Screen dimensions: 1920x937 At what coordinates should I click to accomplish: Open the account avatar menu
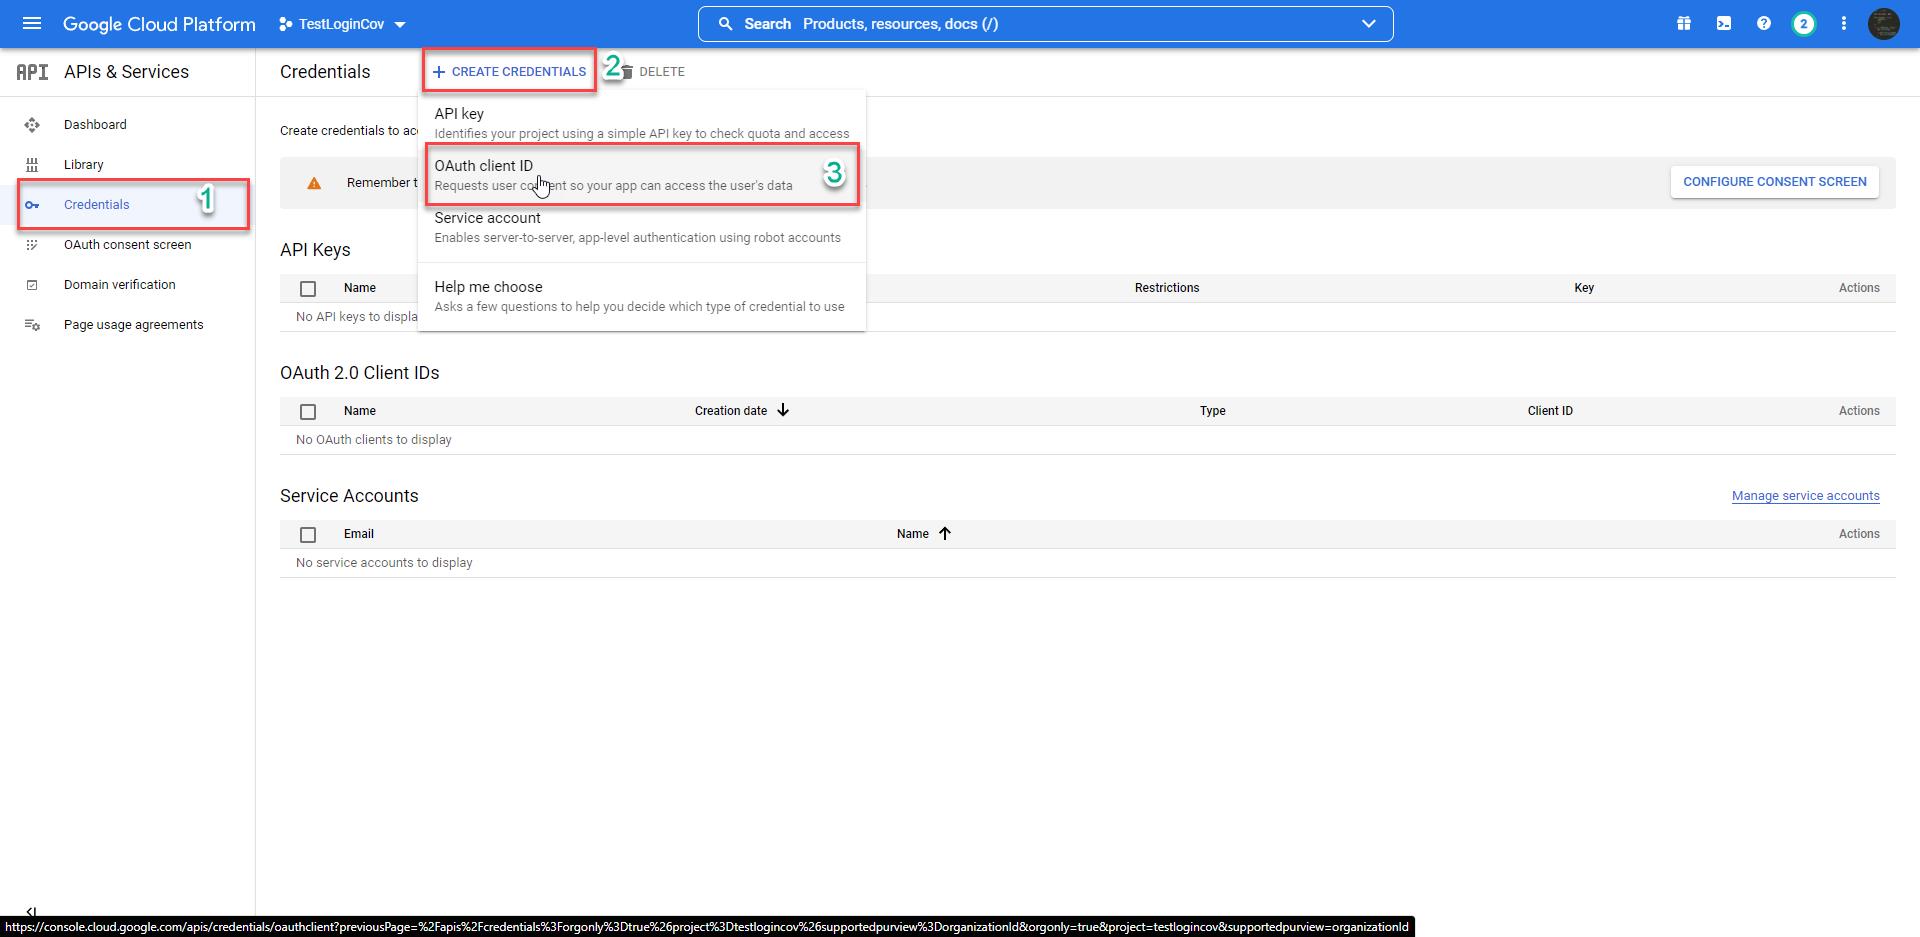tap(1884, 24)
